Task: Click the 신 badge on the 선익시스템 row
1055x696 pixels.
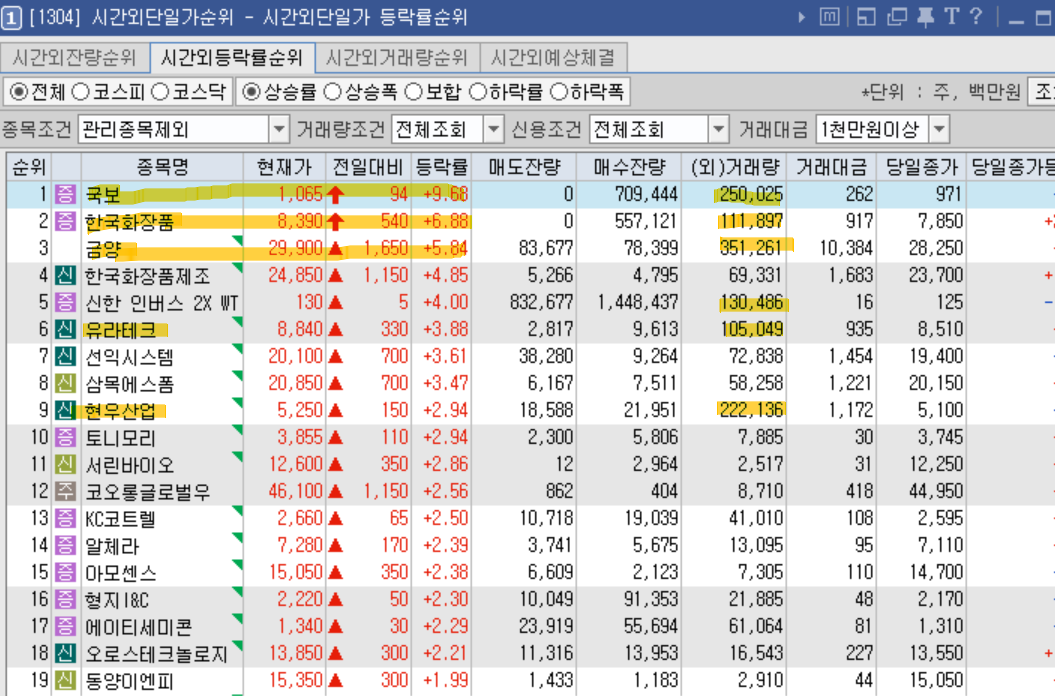Action: [65, 355]
